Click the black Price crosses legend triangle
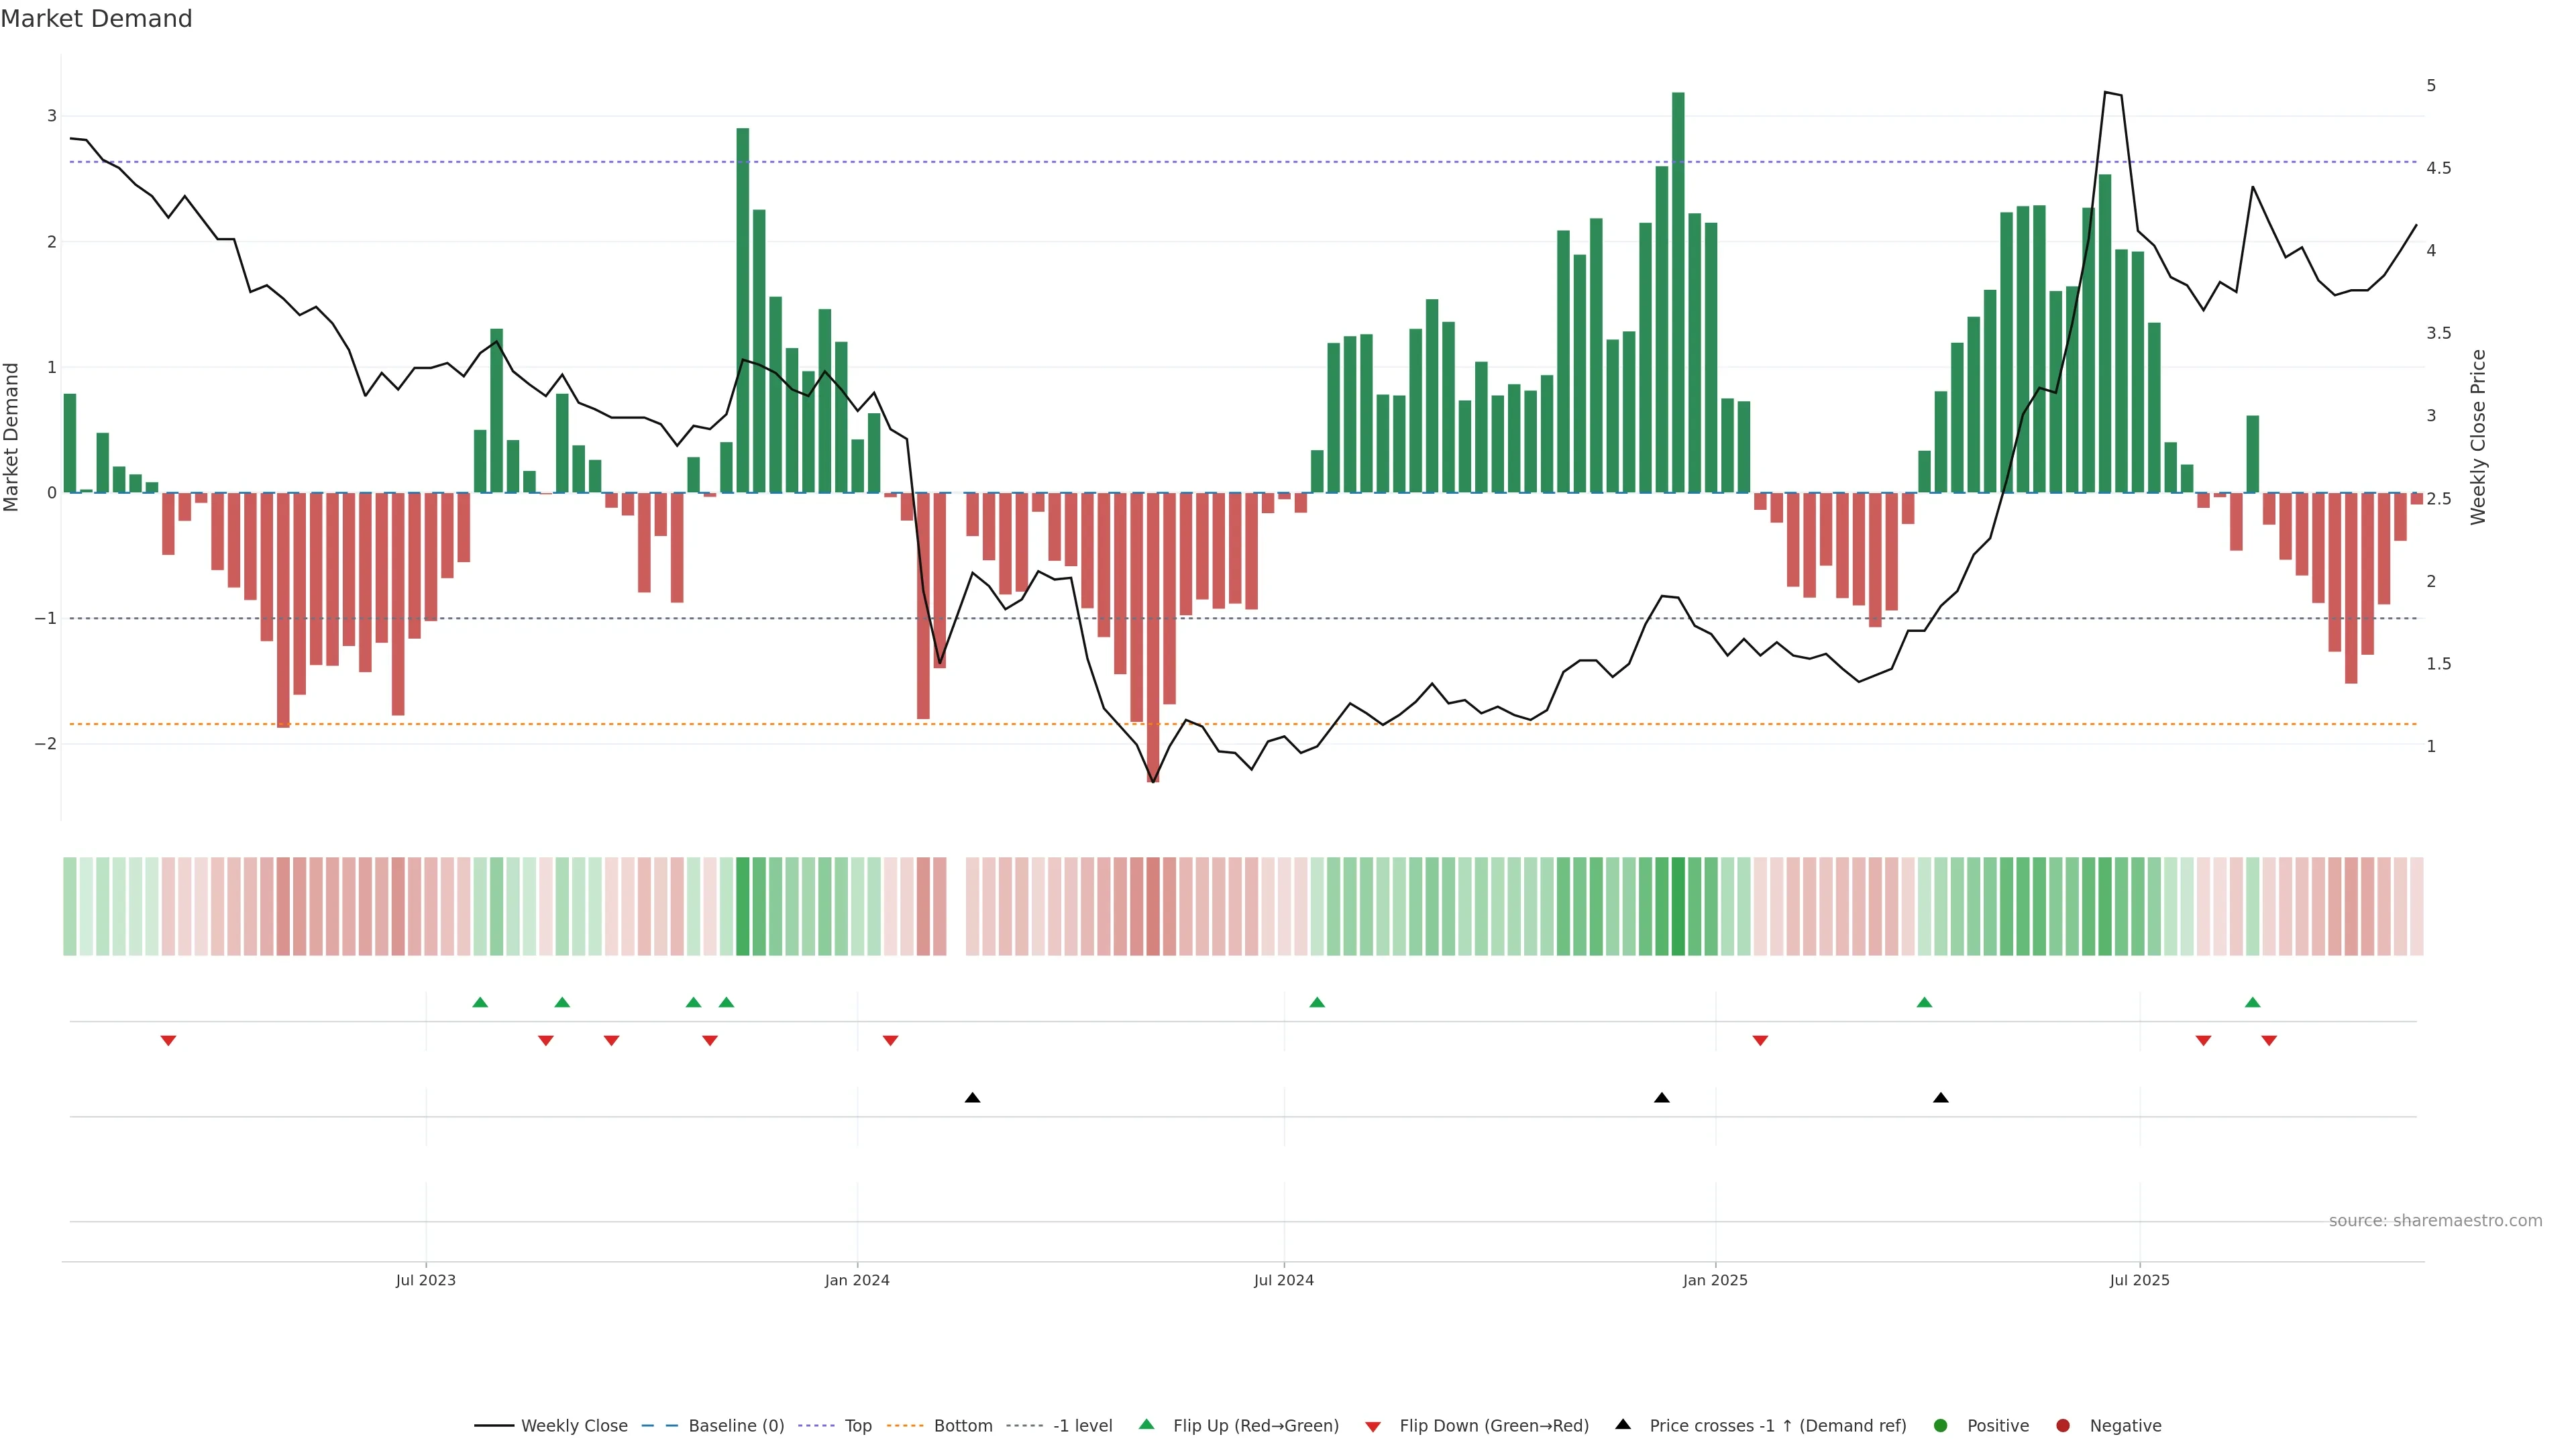 pos(1623,1424)
